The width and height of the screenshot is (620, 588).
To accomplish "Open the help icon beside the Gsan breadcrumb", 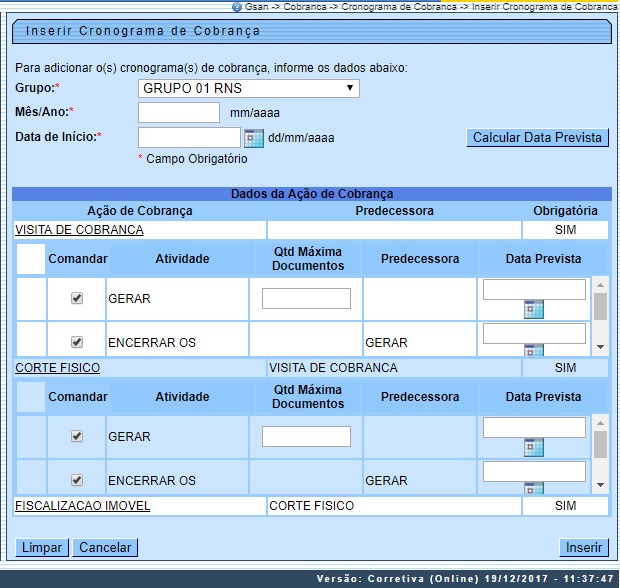I will pos(236,7).
